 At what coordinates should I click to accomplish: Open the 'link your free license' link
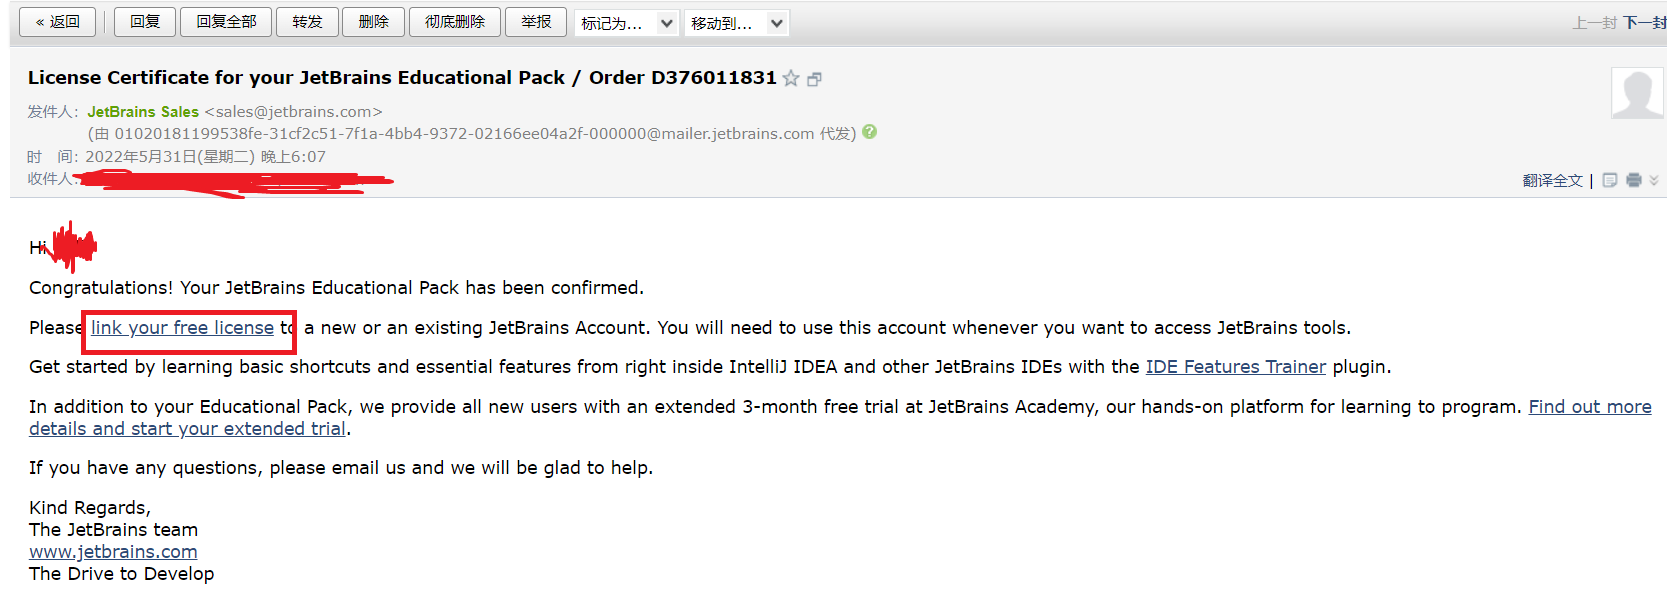click(x=182, y=328)
